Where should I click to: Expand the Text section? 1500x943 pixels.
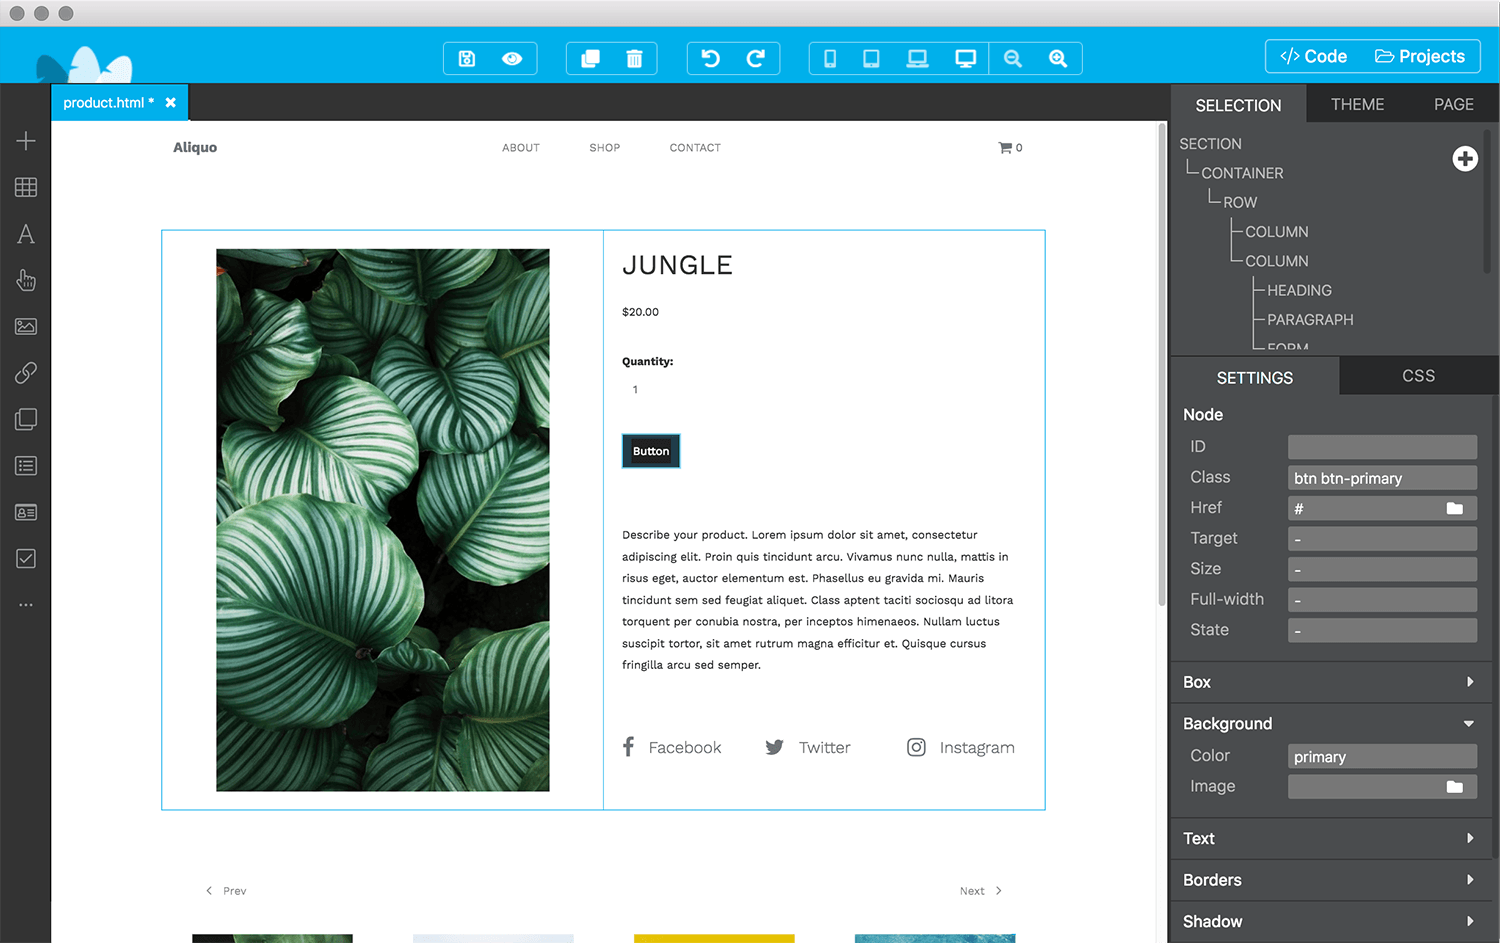(x=1468, y=838)
